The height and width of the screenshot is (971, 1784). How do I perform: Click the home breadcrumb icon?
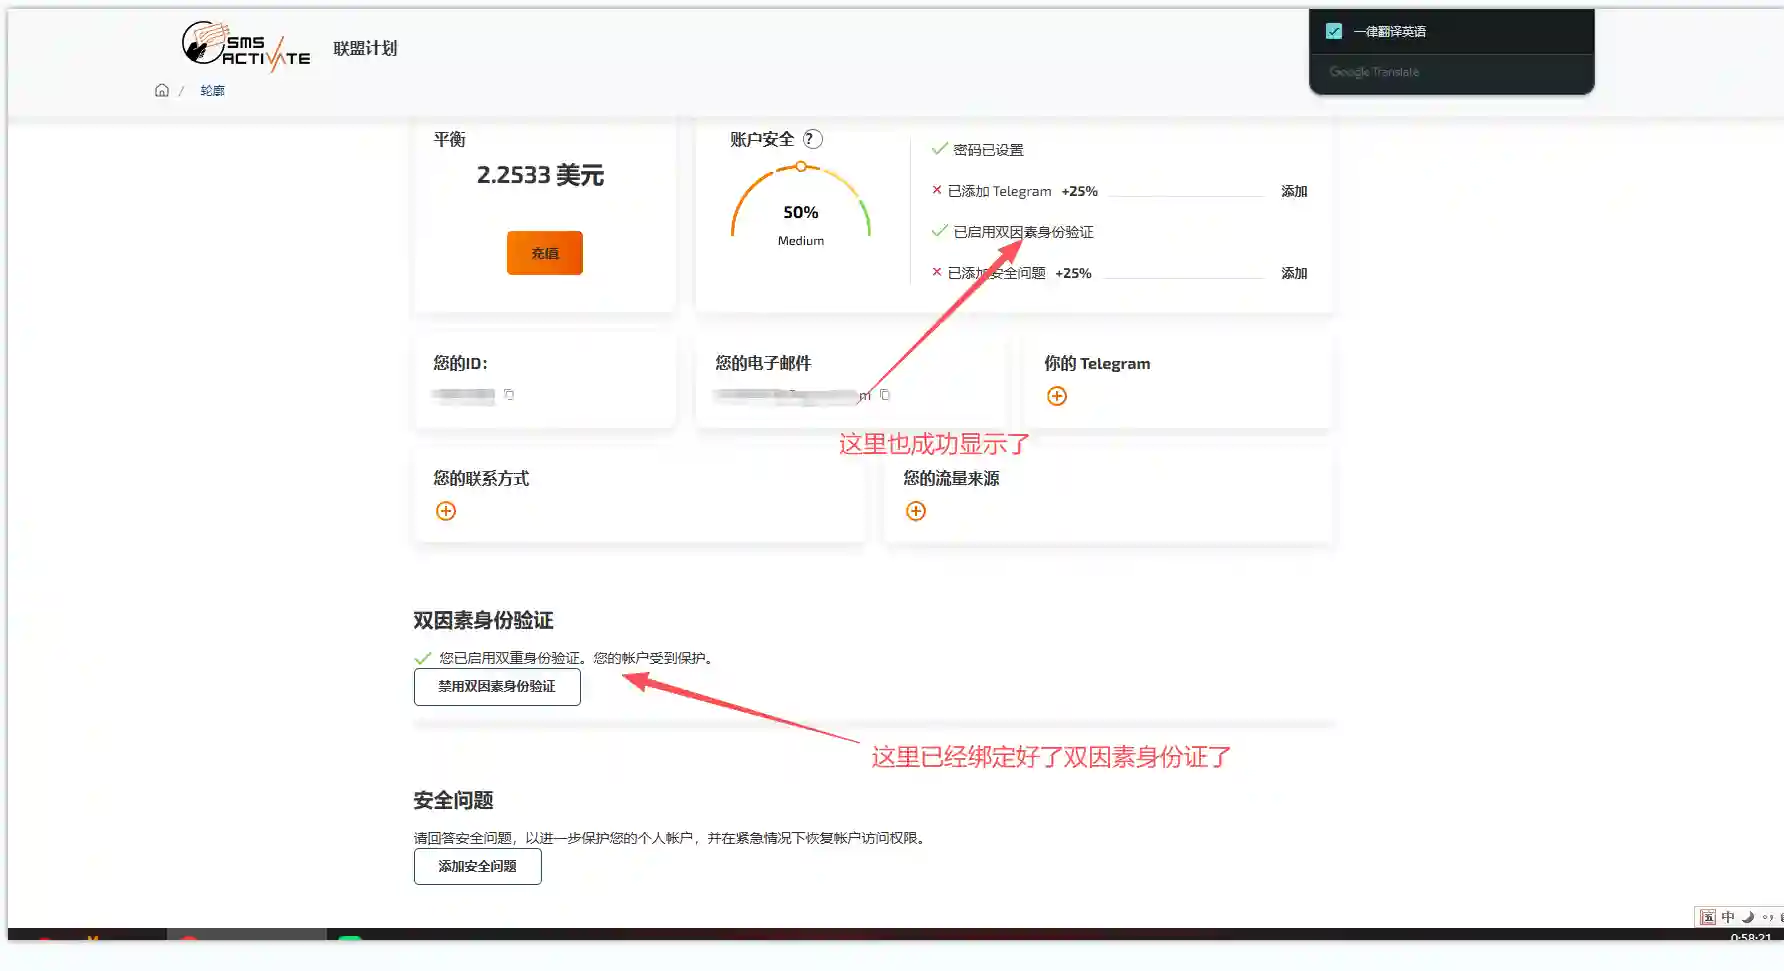pyautogui.click(x=162, y=90)
